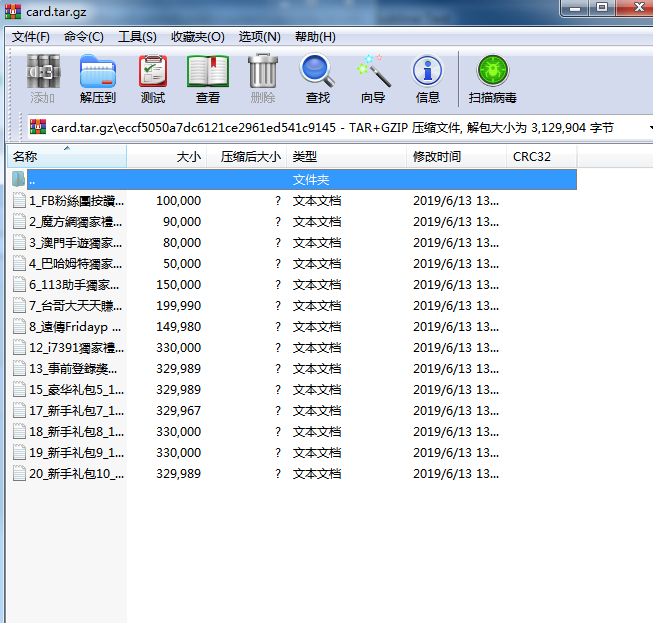Screen dimensions: 653x623
Task: Open the 选项(N) menu
Action: point(259,37)
